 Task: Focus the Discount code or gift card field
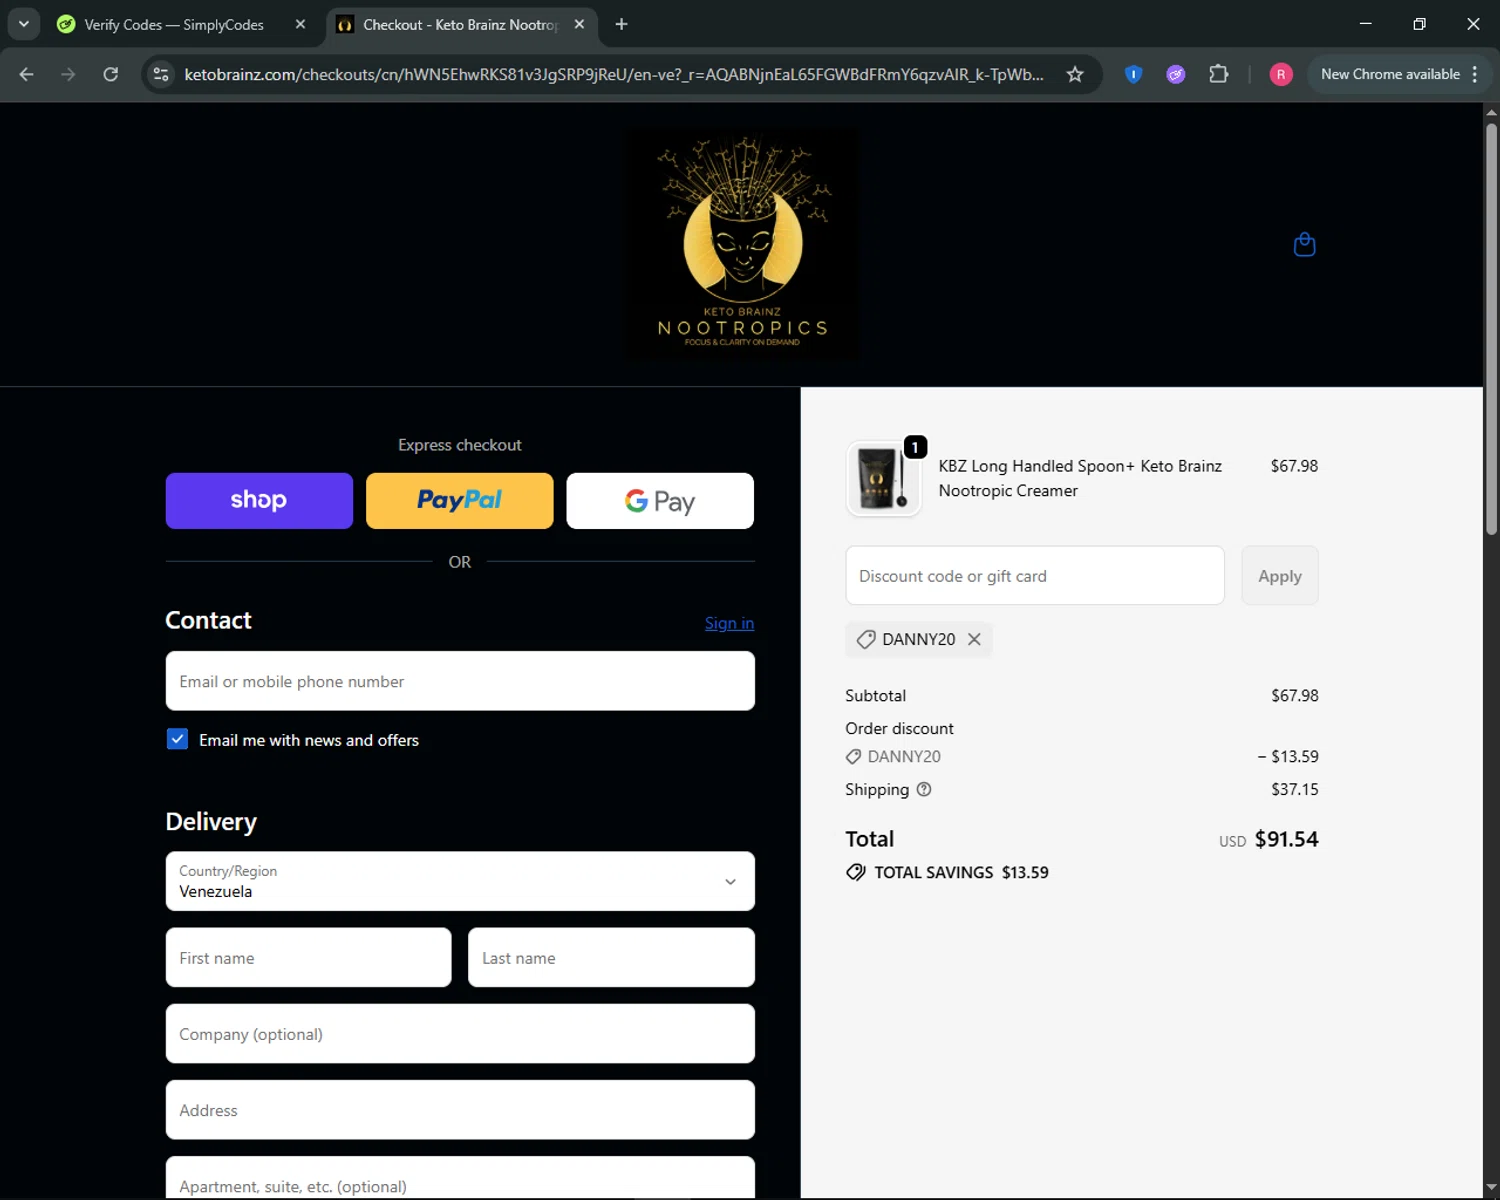pos(1035,575)
